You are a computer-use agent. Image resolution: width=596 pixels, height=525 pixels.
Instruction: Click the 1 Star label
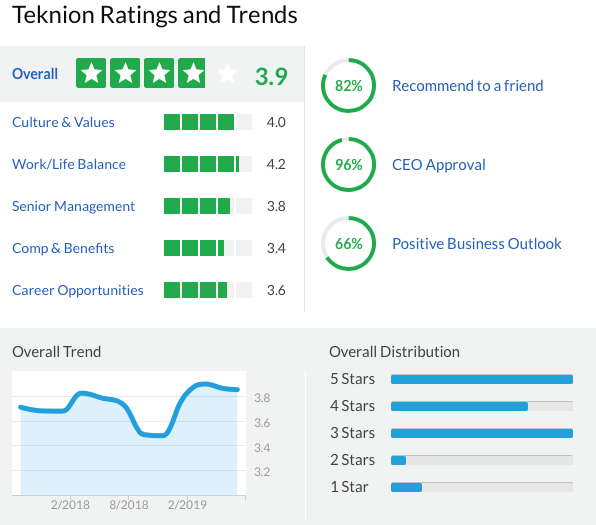coord(349,487)
